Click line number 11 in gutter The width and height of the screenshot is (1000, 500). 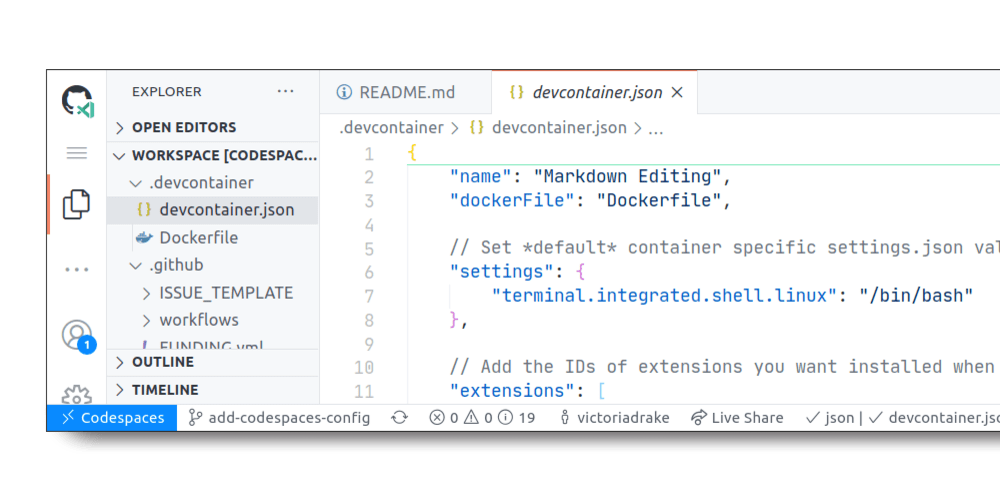[364, 391]
